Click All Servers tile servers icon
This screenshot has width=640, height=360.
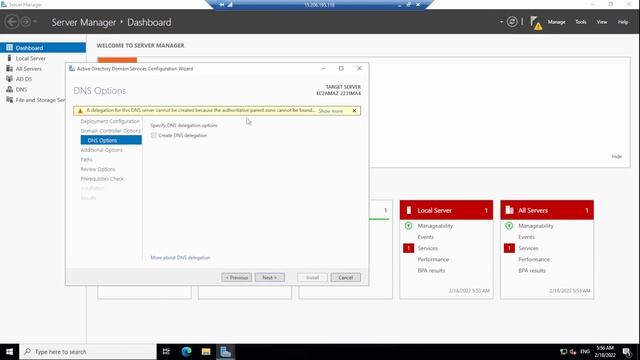(509, 210)
